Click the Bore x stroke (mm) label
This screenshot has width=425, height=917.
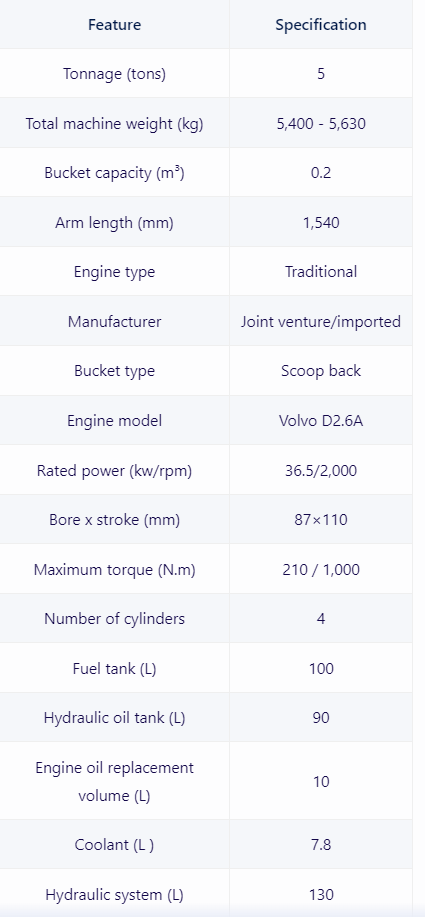click(115, 519)
